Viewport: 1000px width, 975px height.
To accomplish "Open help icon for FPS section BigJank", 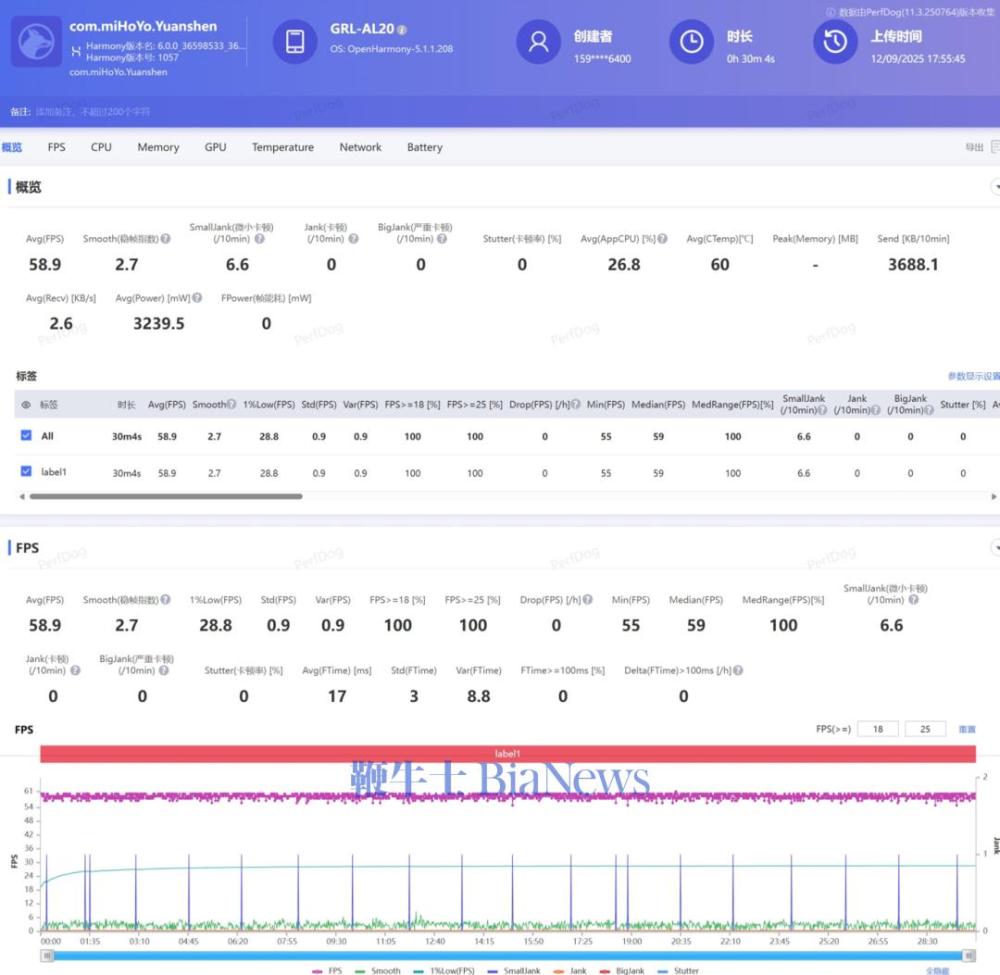I will (x=164, y=670).
